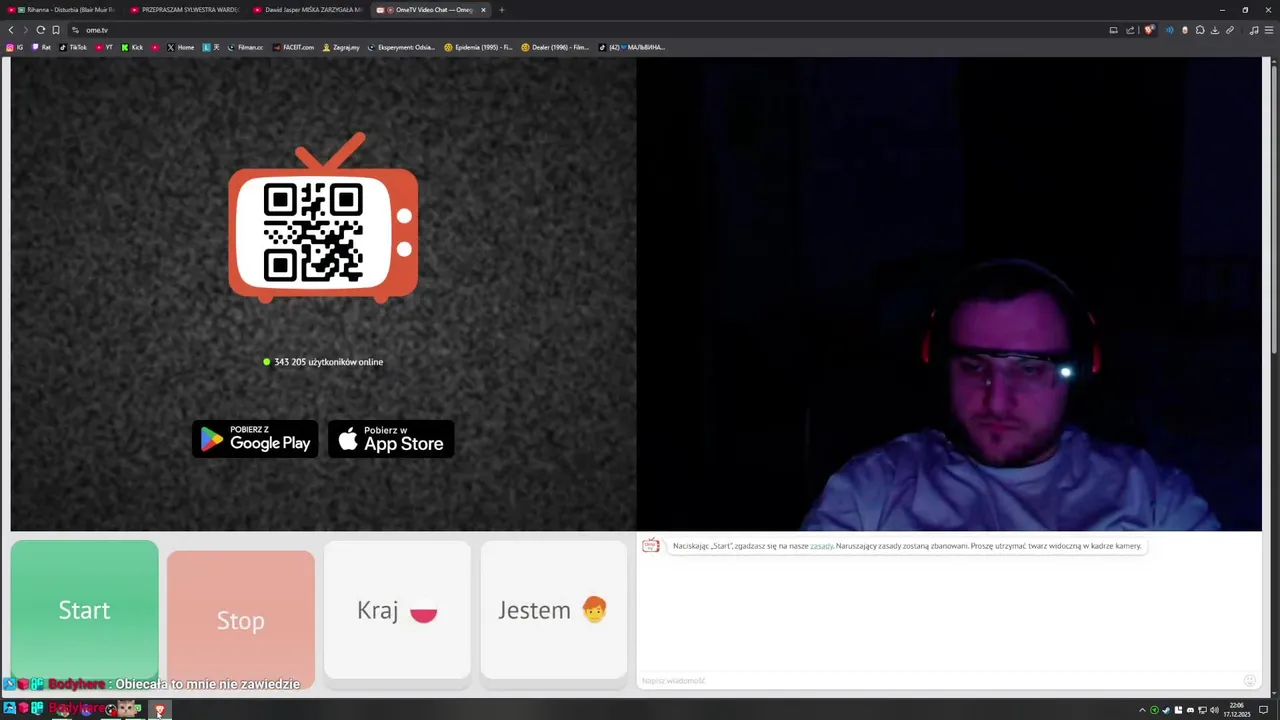The width and height of the screenshot is (1280, 720).
Task: Click the ome.tv address bar
Action: tap(590, 30)
